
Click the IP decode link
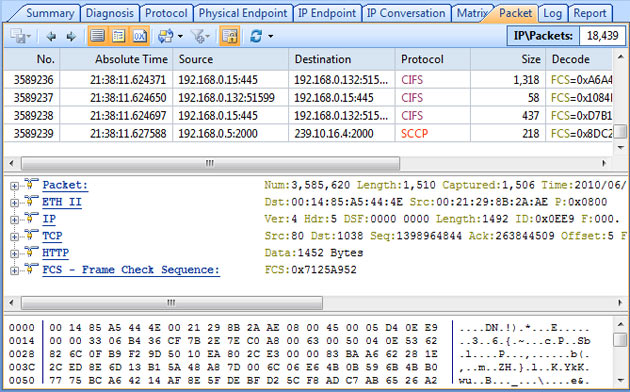[x=49, y=219]
